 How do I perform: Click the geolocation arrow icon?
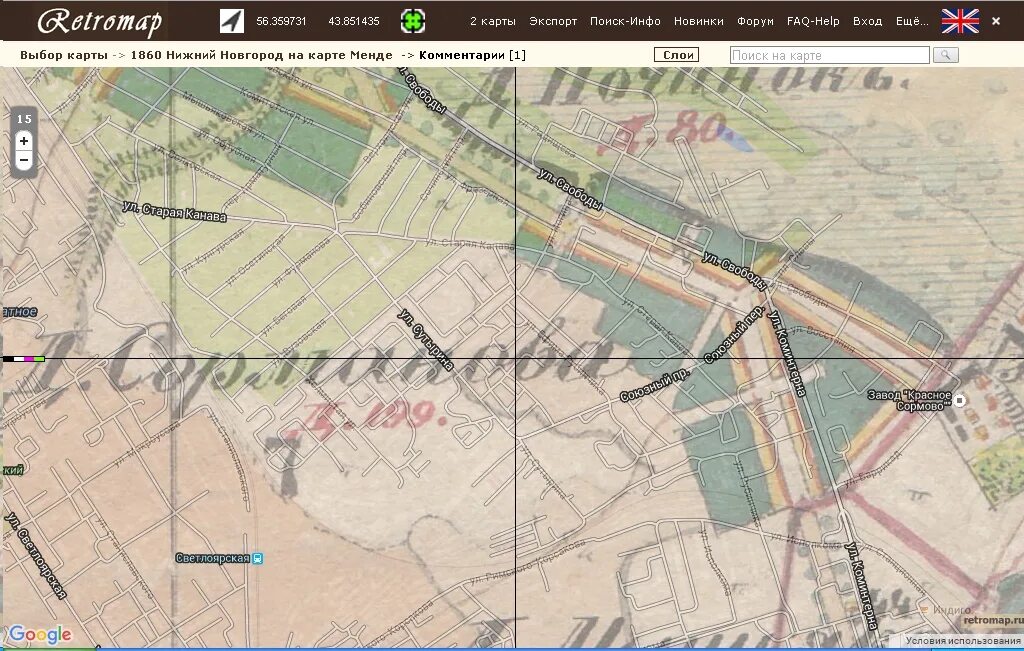click(231, 21)
